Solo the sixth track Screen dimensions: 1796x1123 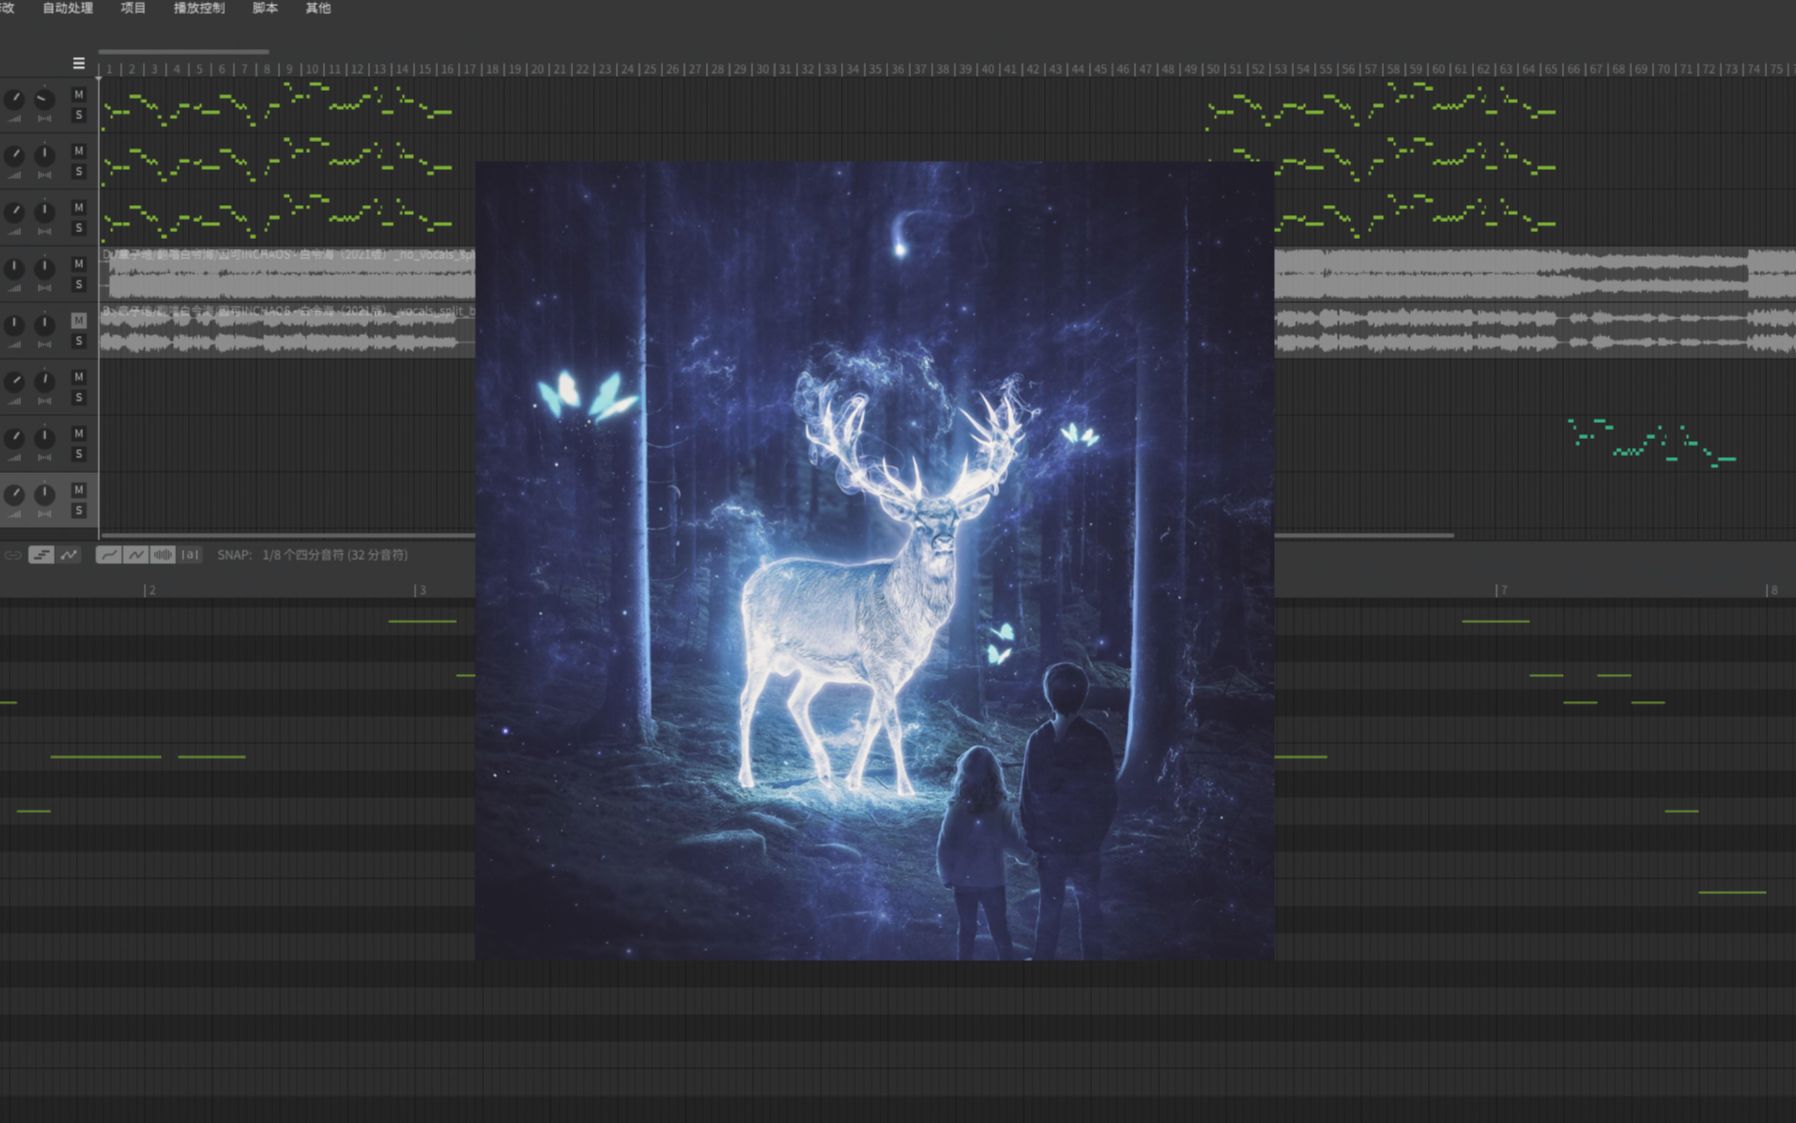(x=79, y=398)
